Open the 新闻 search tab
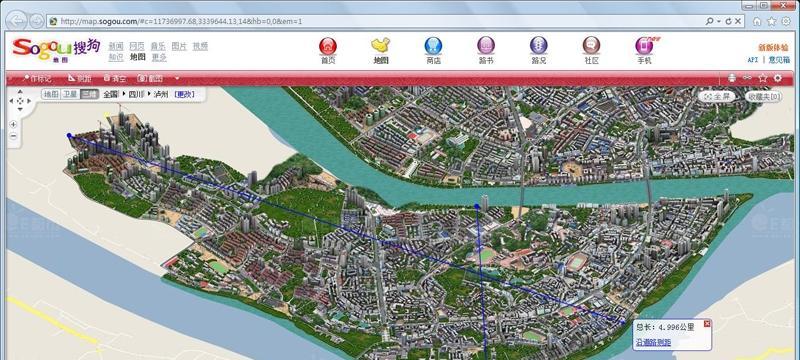Screen dimensions: 800x360 pos(116,46)
